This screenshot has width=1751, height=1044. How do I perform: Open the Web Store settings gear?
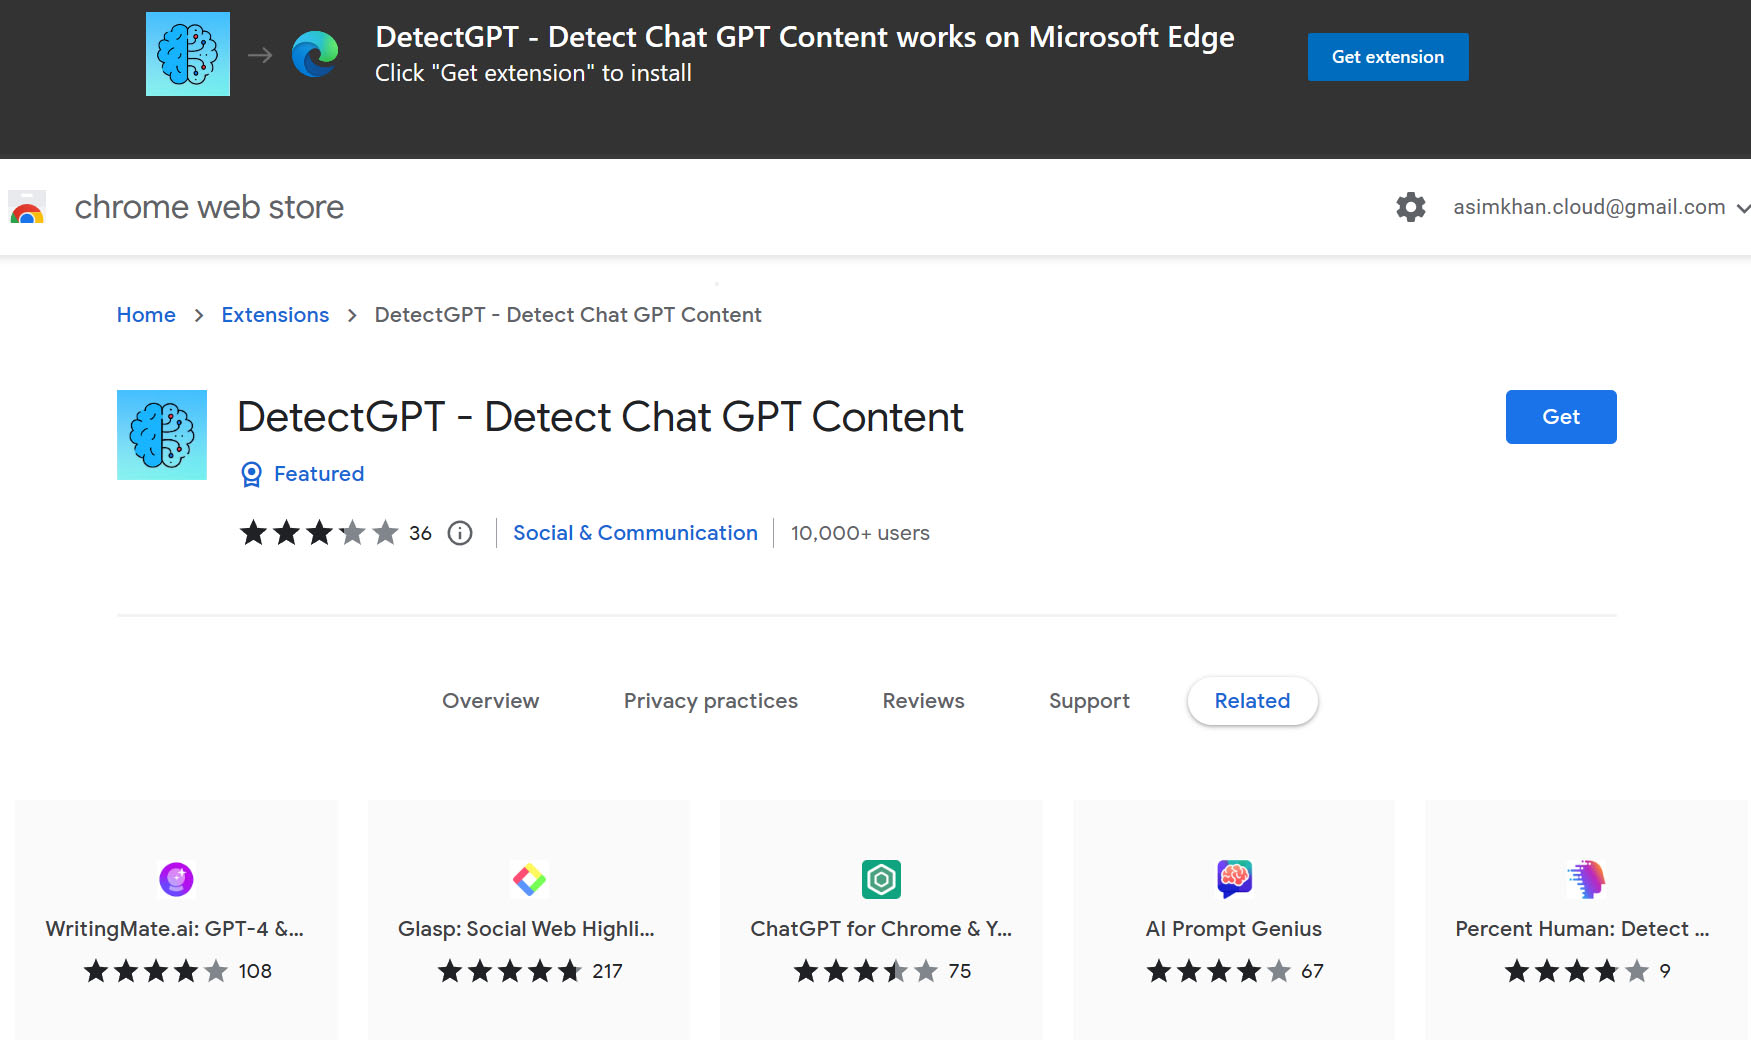point(1410,207)
